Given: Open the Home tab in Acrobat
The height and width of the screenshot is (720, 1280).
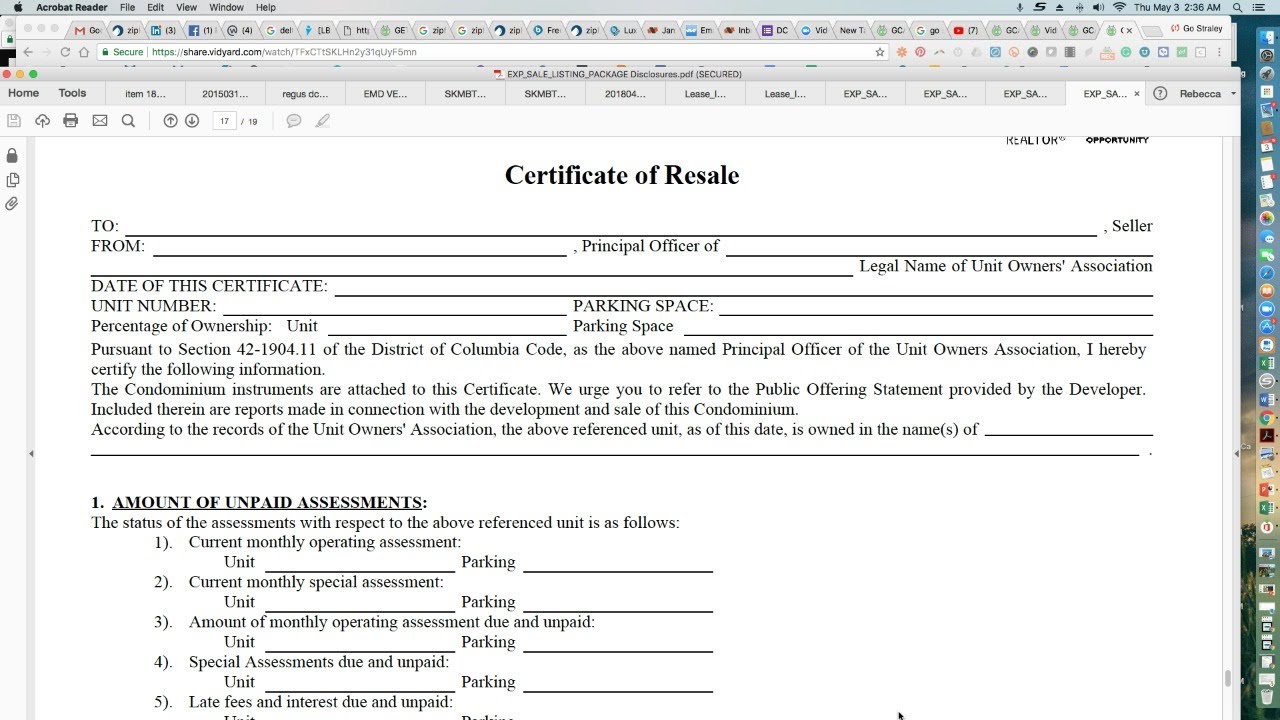Looking at the screenshot, I should [23, 93].
